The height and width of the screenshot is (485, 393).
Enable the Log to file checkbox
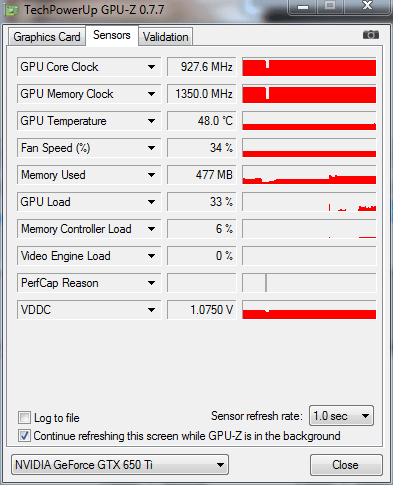click(24, 418)
